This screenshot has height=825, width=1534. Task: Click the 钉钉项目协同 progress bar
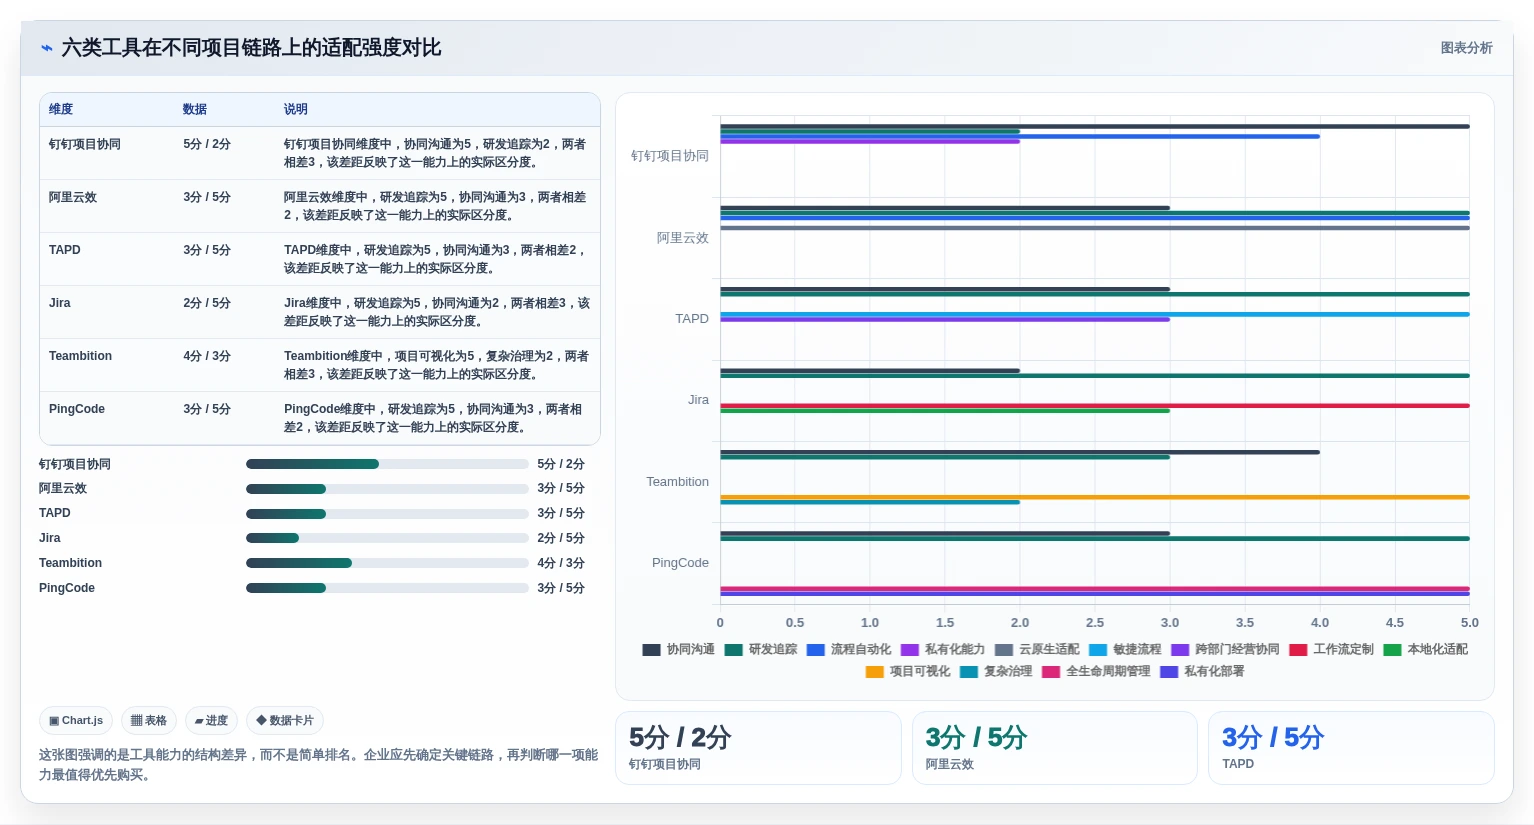coord(387,464)
